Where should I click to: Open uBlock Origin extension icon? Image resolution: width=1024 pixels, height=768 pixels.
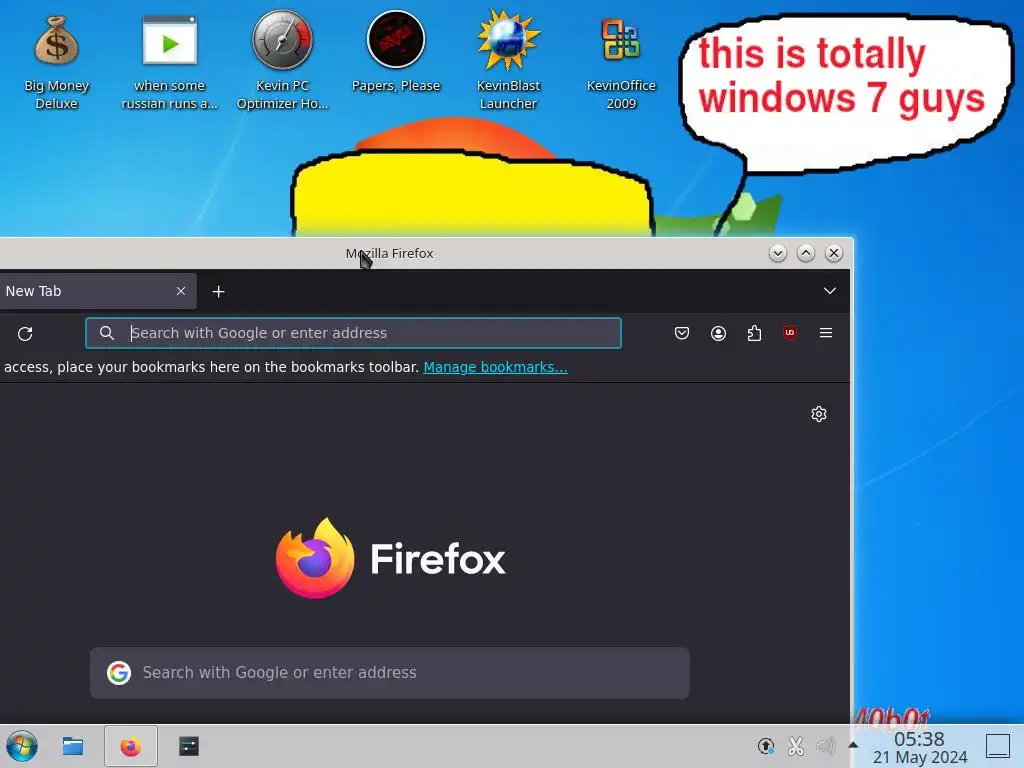click(x=790, y=333)
